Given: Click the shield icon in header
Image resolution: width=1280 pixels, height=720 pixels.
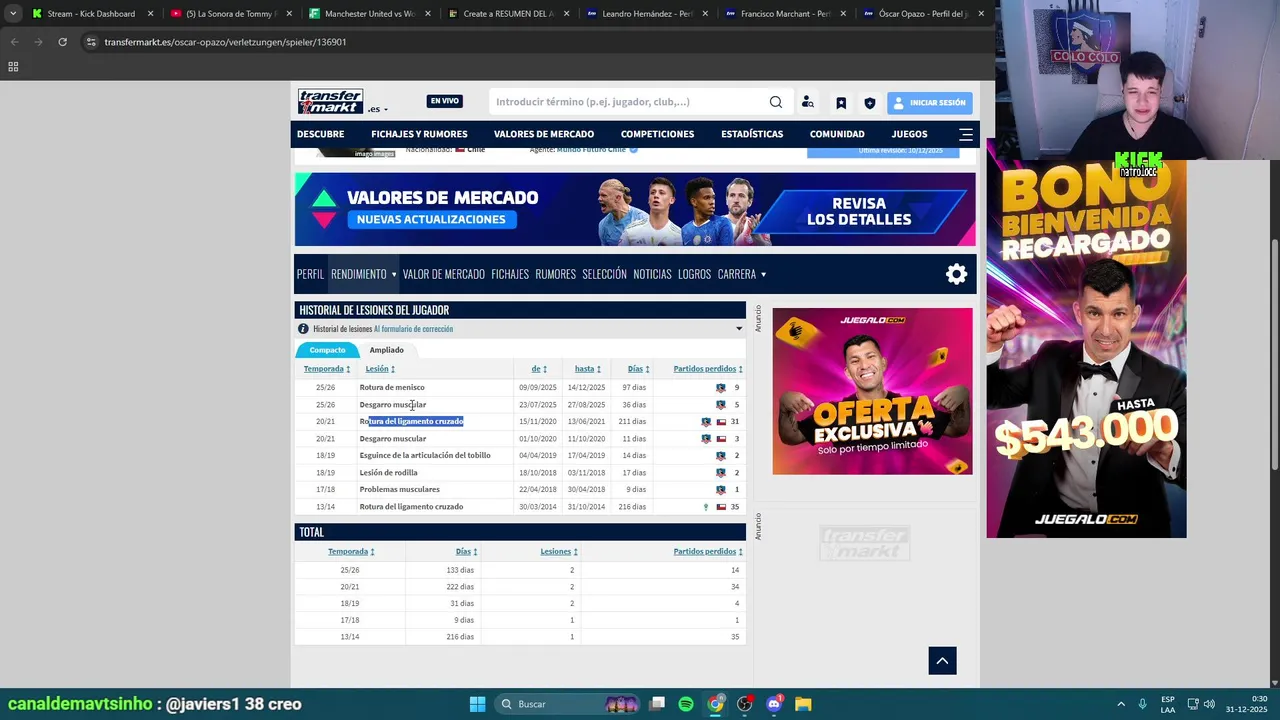Looking at the screenshot, I should click(869, 103).
